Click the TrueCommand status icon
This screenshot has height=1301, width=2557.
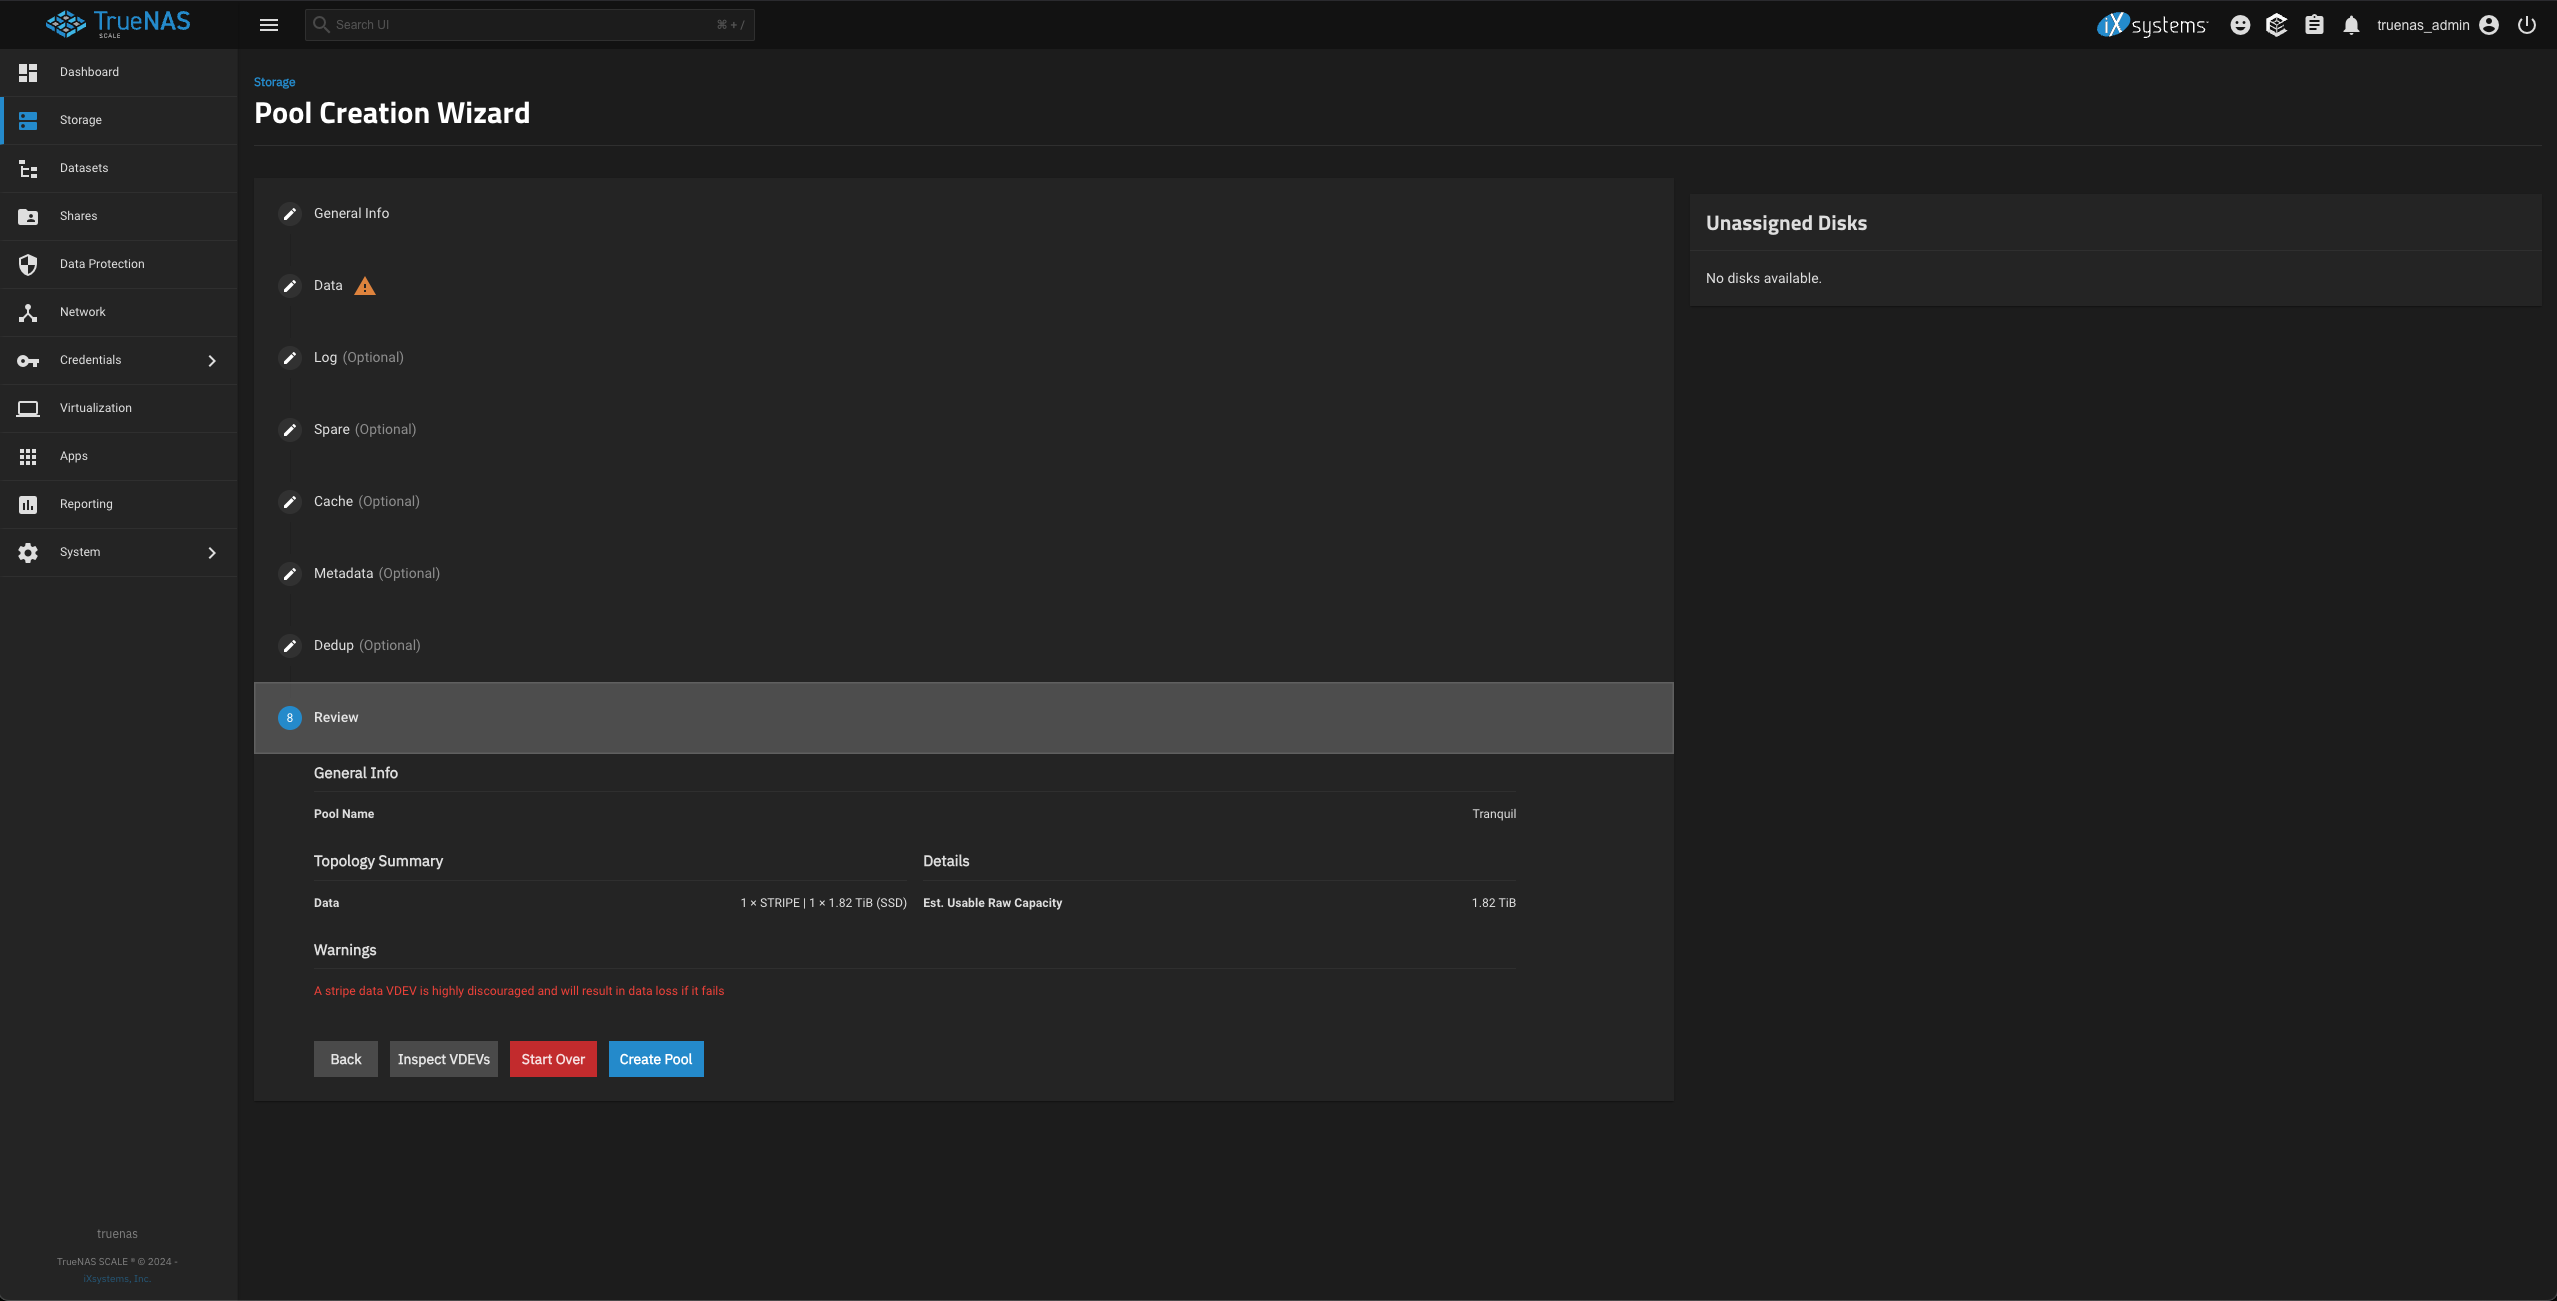2277,25
